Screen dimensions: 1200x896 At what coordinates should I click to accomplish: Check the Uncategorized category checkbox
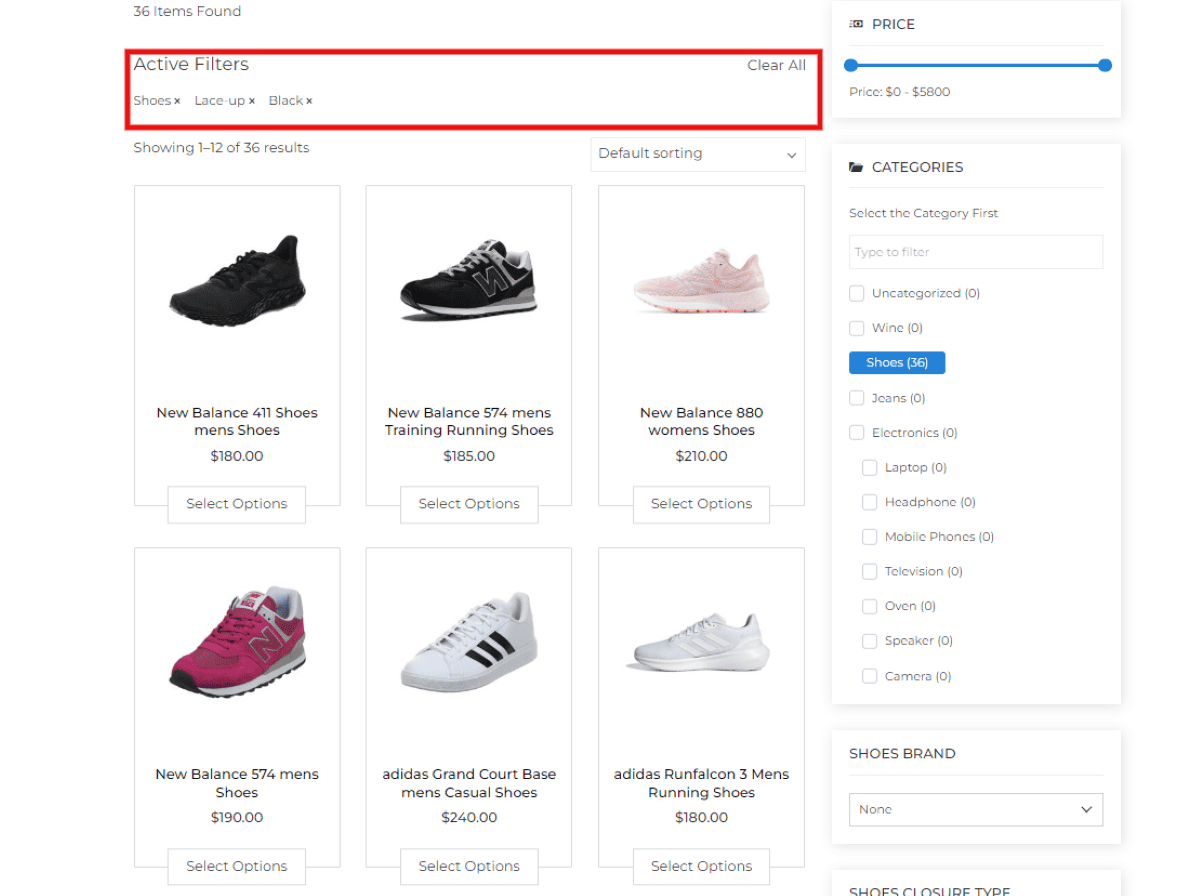[857, 294]
